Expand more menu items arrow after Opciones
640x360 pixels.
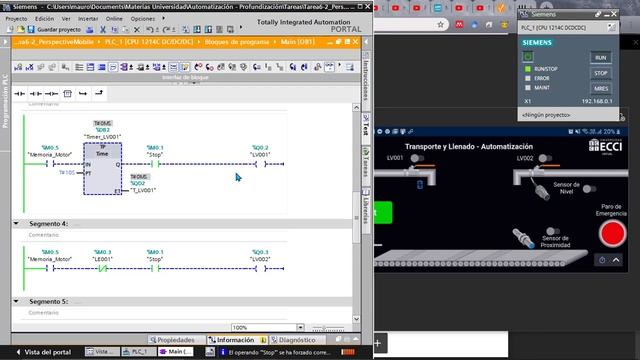[x=163, y=18]
